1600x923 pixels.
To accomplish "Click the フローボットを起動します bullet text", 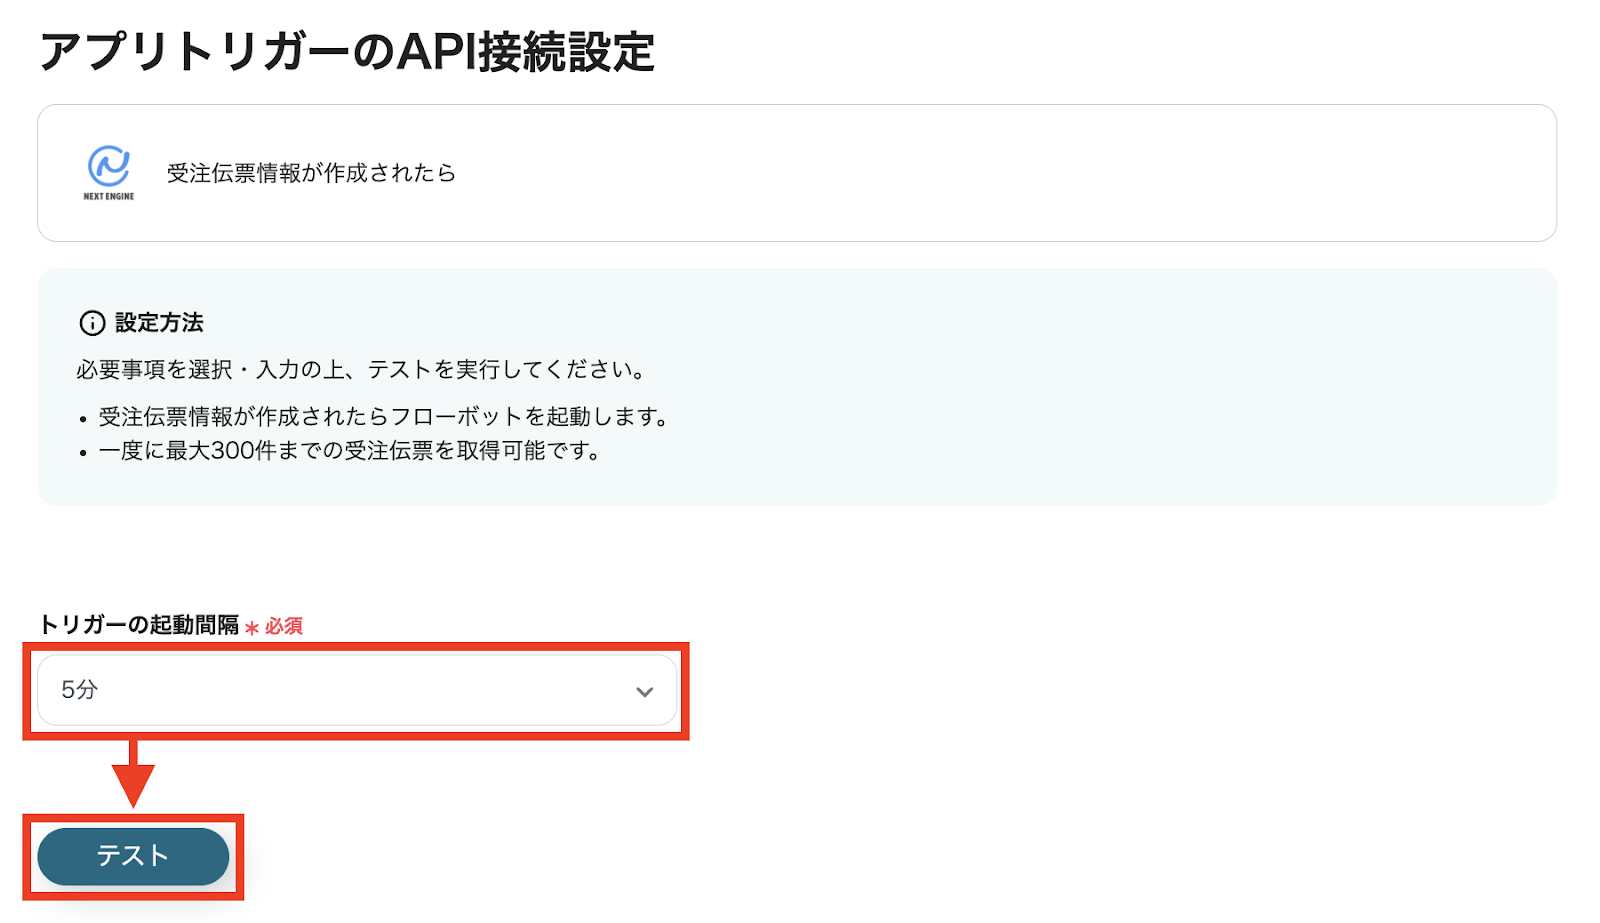I will click(383, 417).
